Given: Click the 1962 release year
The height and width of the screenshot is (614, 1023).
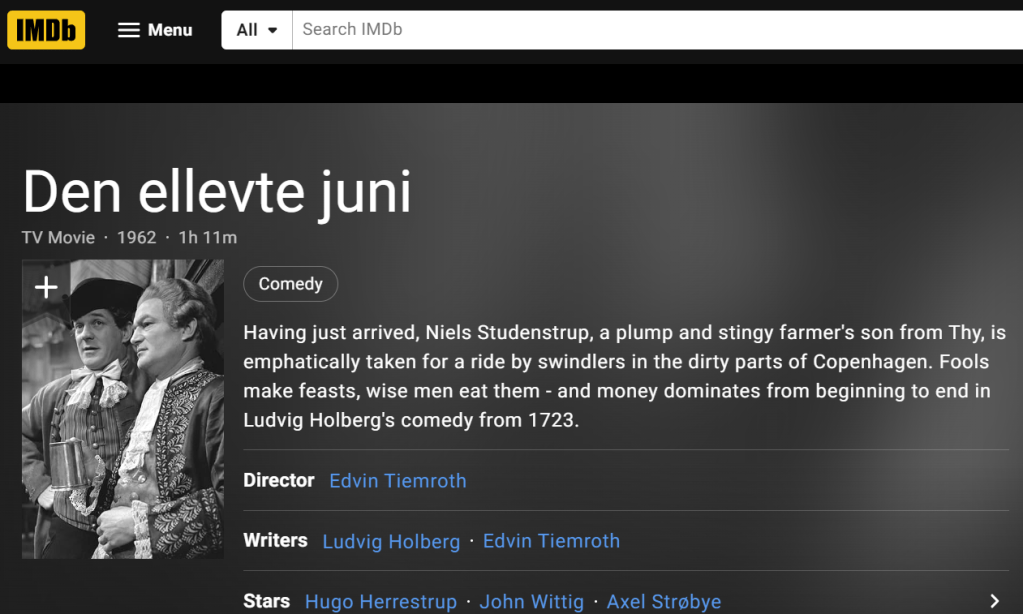Looking at the screenshot, I should [137, 237].
